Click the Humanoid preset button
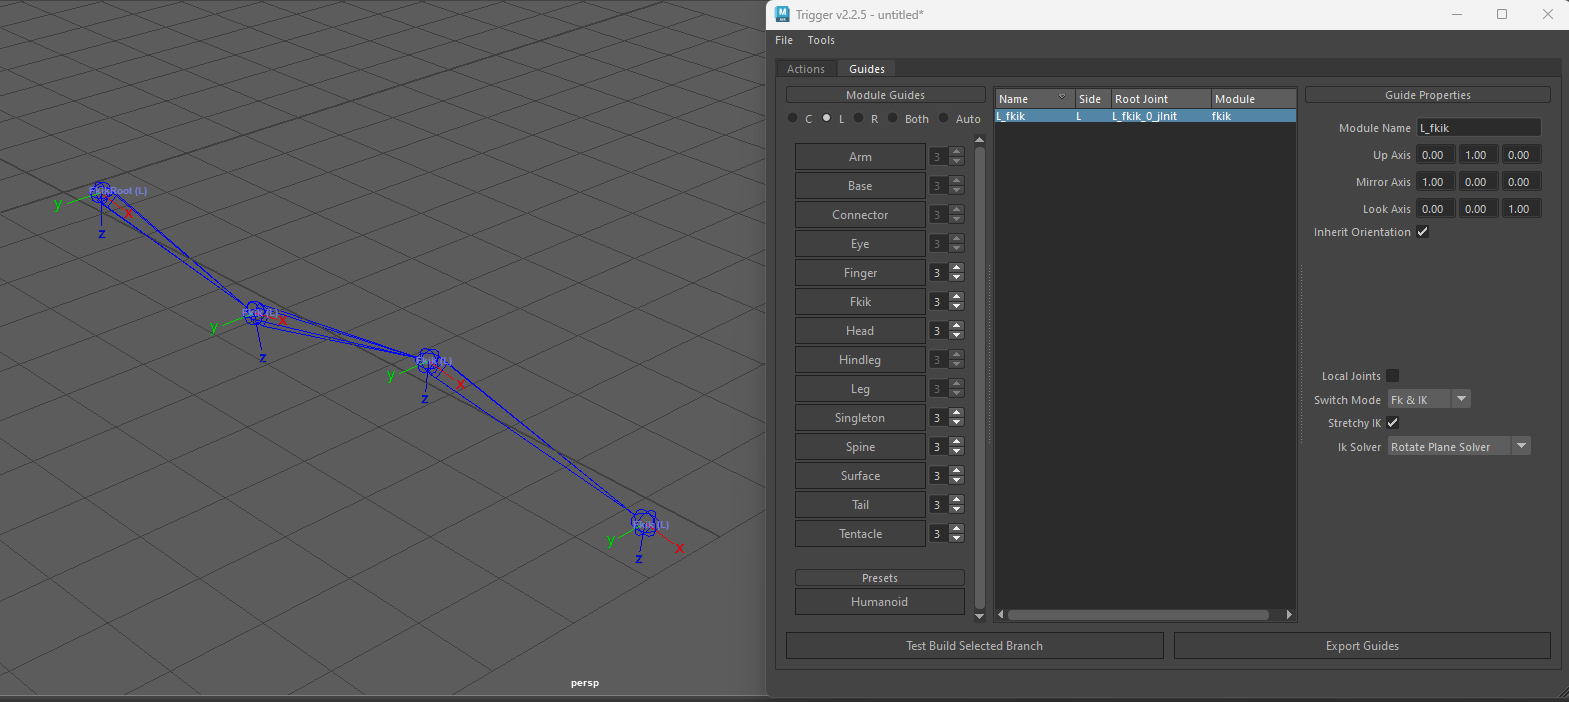Screen dimensions: 1569x702 tap(880, 602)
